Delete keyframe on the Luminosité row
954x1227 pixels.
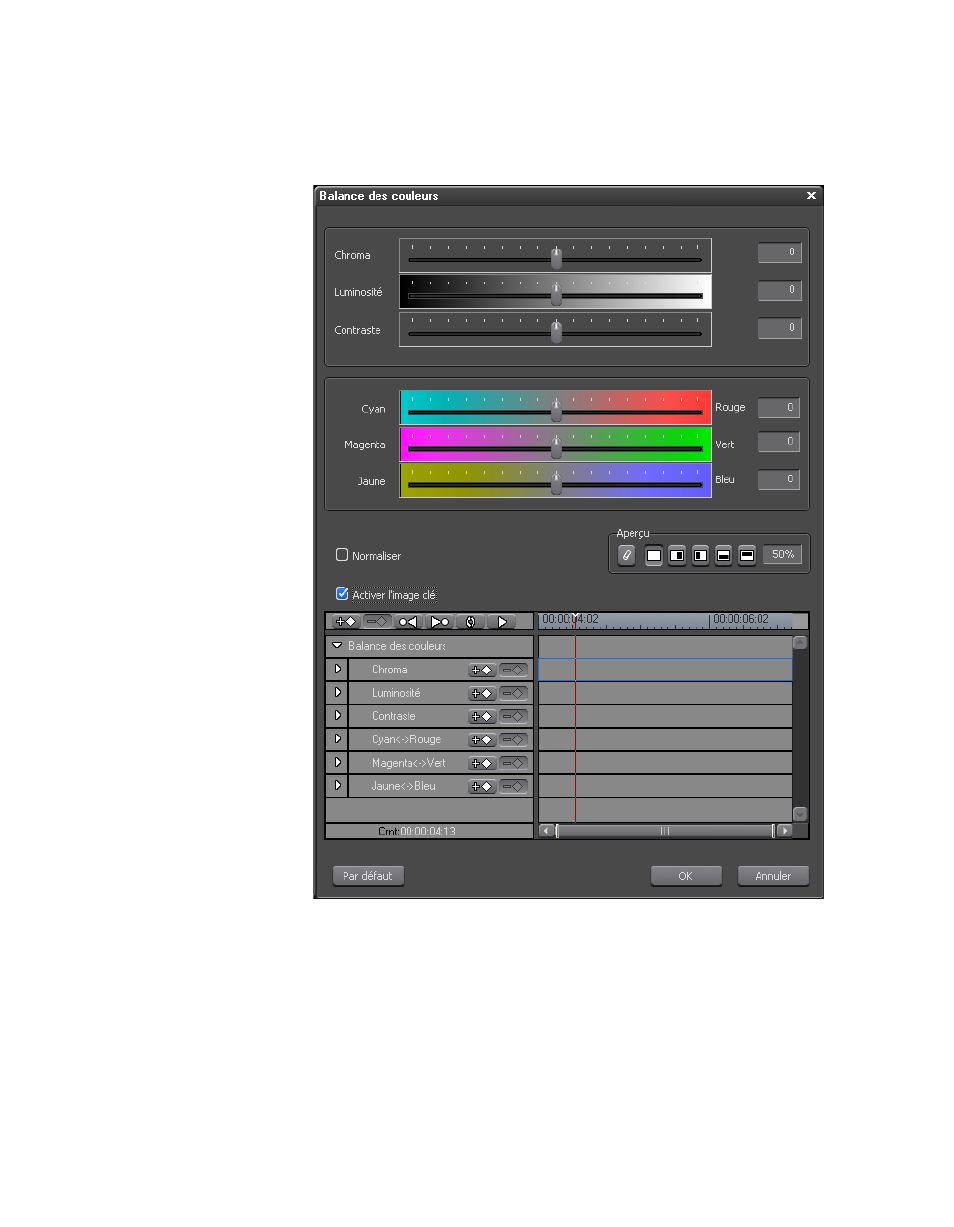click(x=513, y=693)
